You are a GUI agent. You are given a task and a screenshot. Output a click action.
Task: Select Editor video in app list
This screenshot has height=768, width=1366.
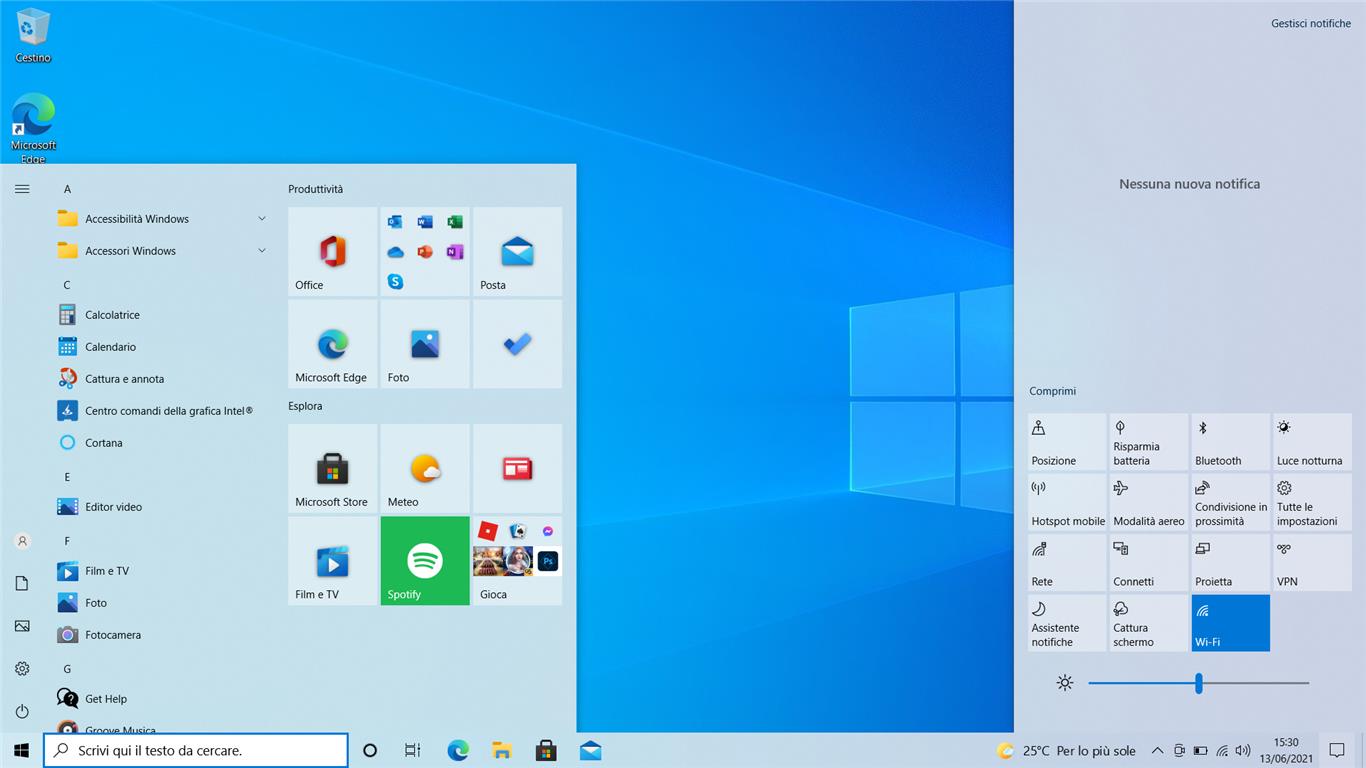[113, 507]
